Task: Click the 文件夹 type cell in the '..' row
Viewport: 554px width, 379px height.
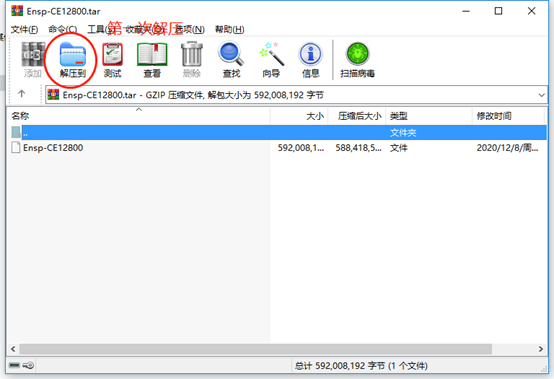Action: (403, 133)
